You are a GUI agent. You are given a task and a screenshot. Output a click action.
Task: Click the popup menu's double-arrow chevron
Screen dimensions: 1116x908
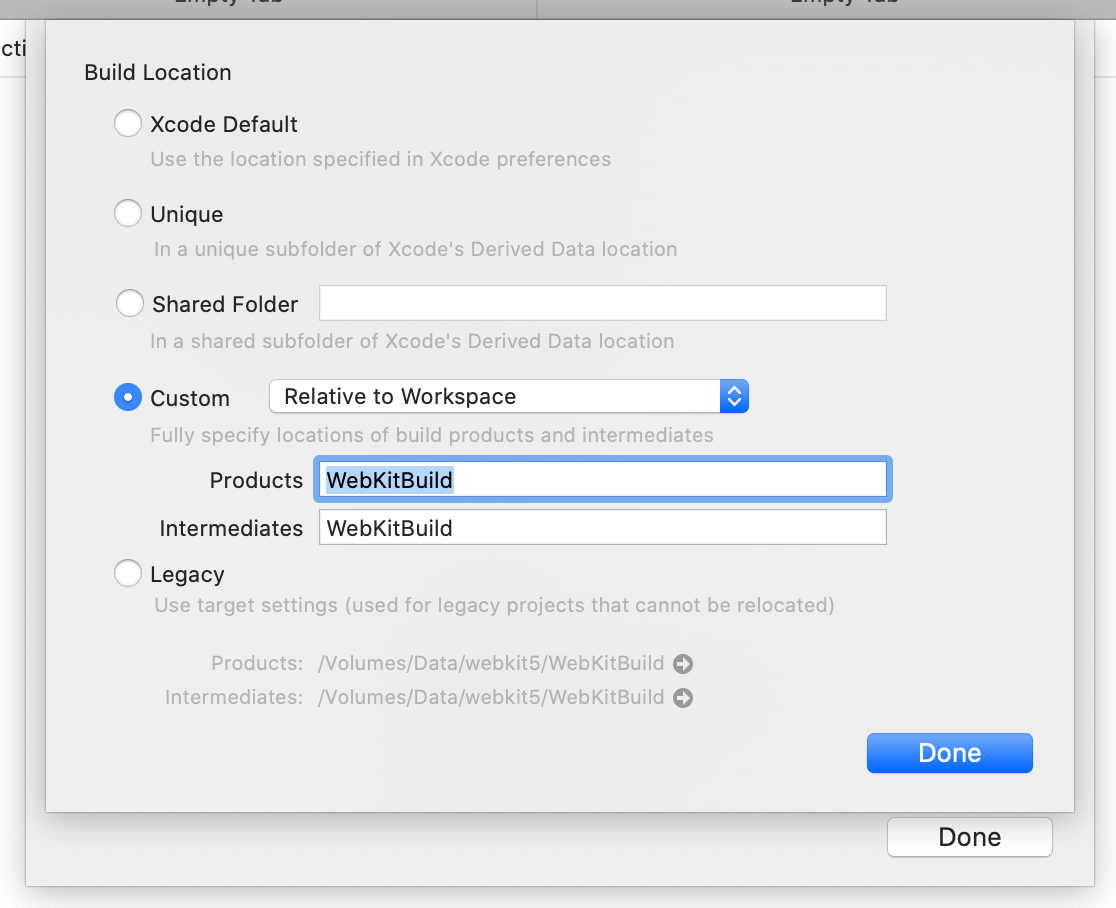pyautogui.click(x=734, y=396)
